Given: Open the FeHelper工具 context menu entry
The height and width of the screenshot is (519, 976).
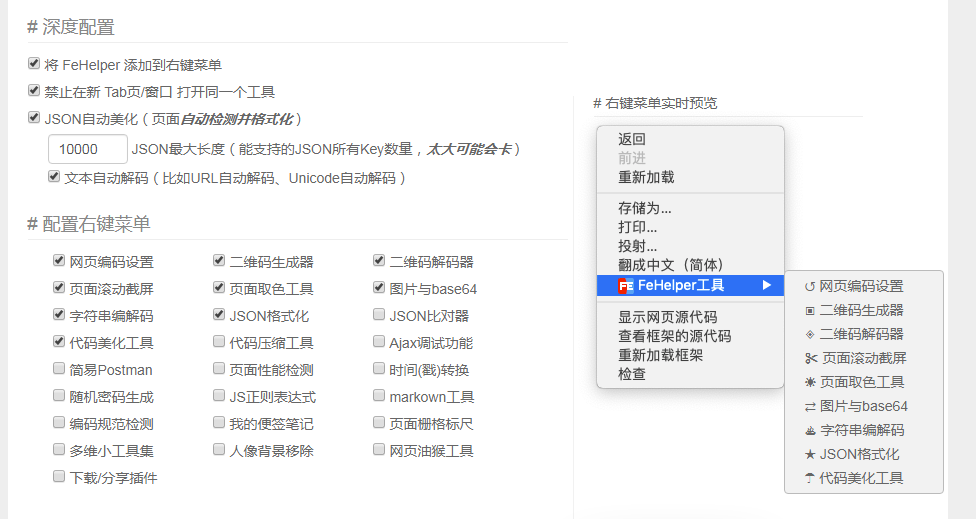Looking at the screenshot, I should point(690,286).
